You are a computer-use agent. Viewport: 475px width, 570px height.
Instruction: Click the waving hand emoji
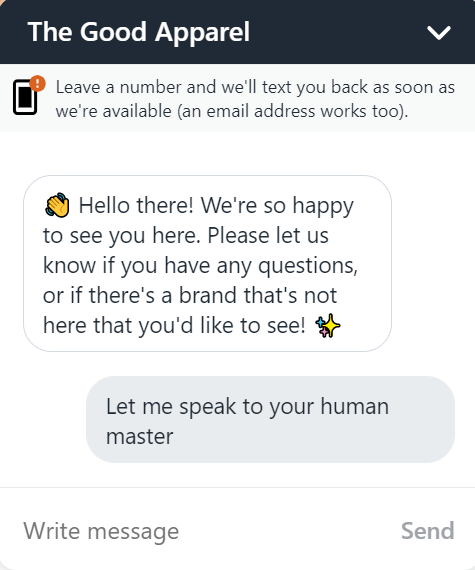[x=57, y=205]
